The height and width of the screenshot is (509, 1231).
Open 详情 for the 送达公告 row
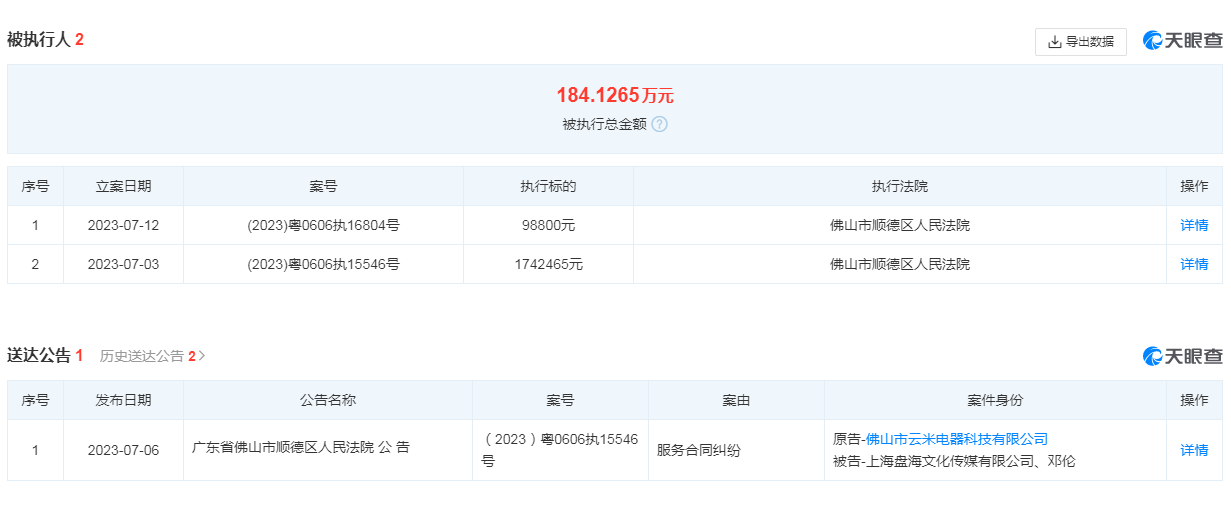[x=1194, y=450]
